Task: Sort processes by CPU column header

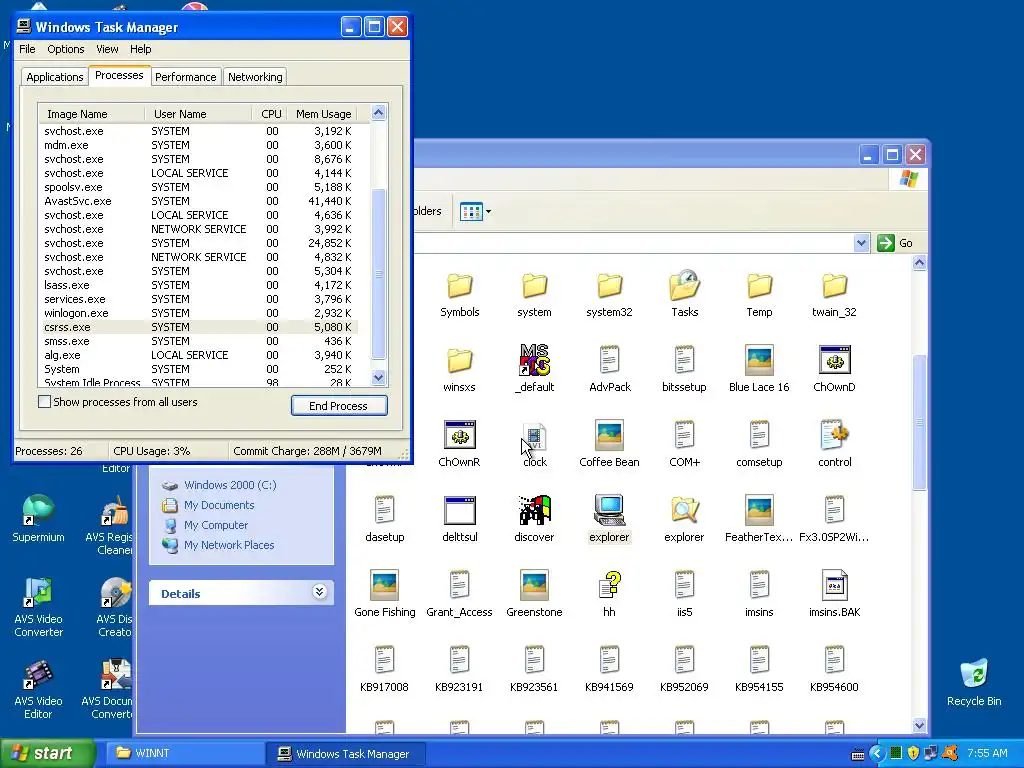Action: pos(270,114)
